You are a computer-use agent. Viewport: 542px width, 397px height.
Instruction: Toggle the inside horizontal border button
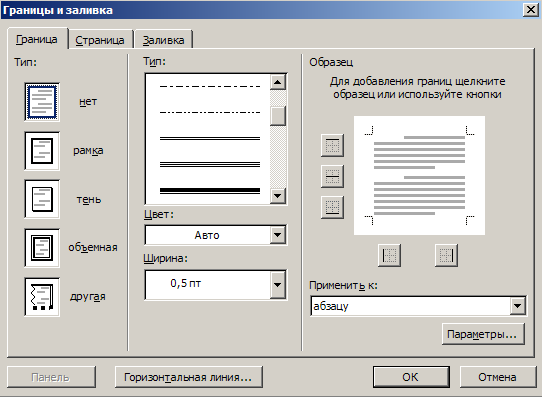(x=332, y=176)
